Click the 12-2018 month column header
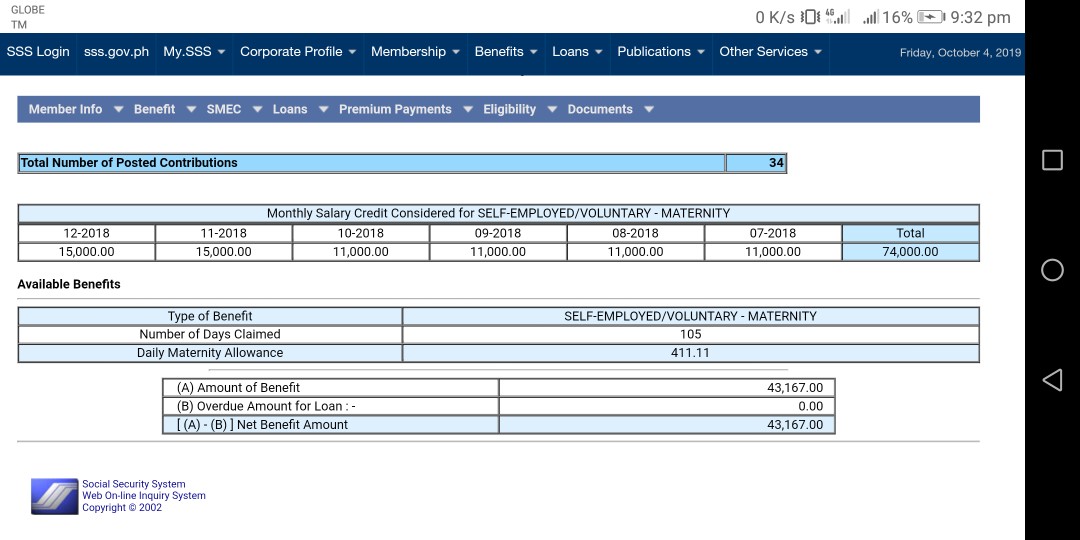Viewport: 1080px width, 540px height. (86, 233)
